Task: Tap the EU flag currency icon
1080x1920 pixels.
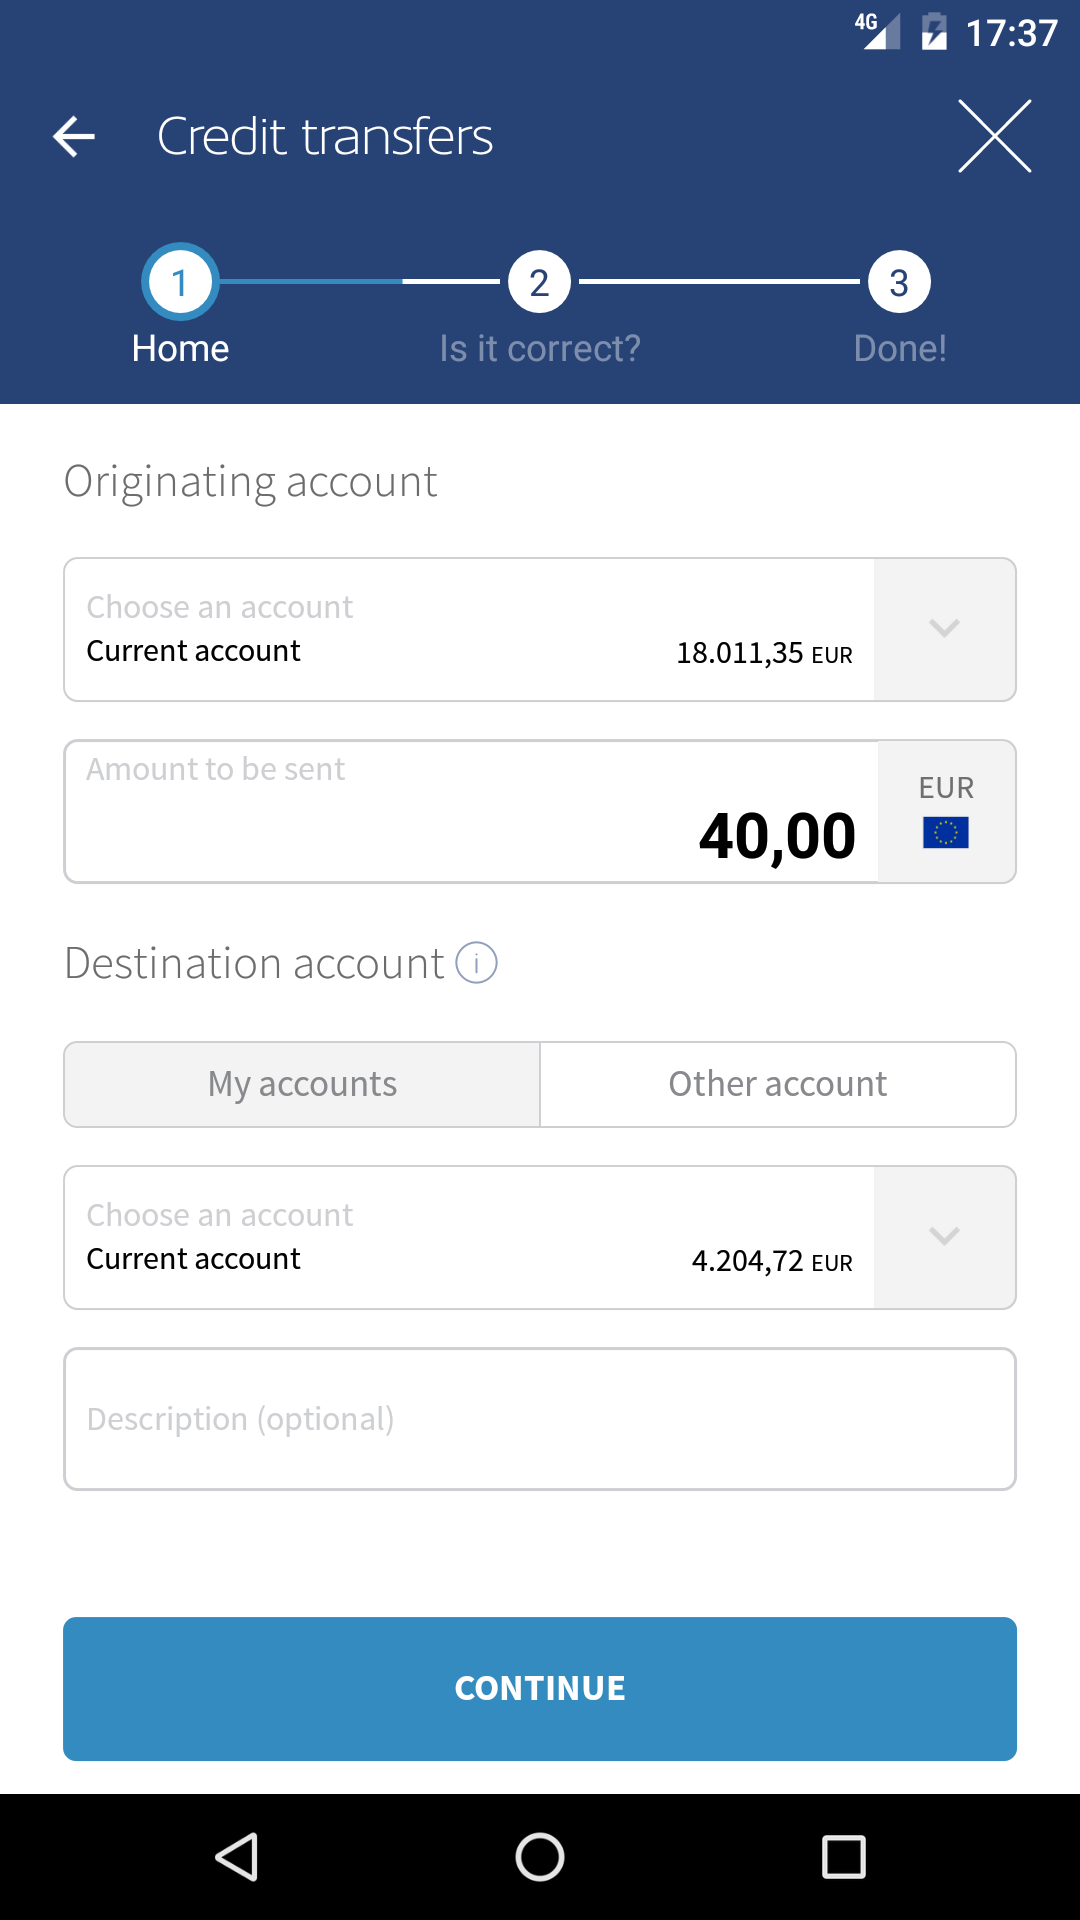Action: coord(945,832)
